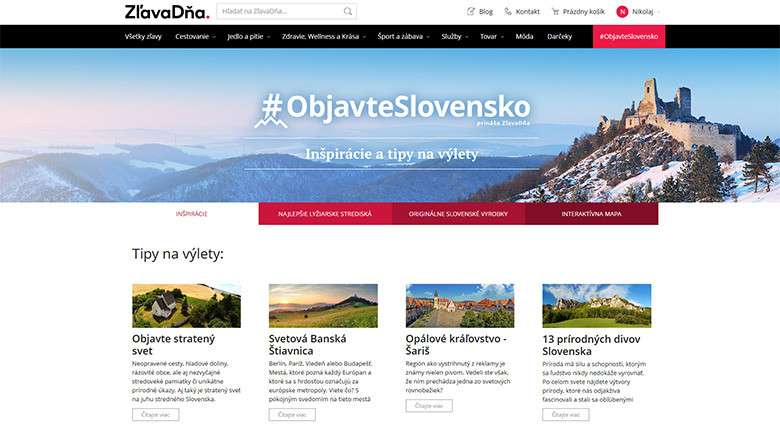Viewport: 780px width, 427px height.
Task: Select Najlepšie lyžiarske strediská tab
Action: tap(325, 214)
